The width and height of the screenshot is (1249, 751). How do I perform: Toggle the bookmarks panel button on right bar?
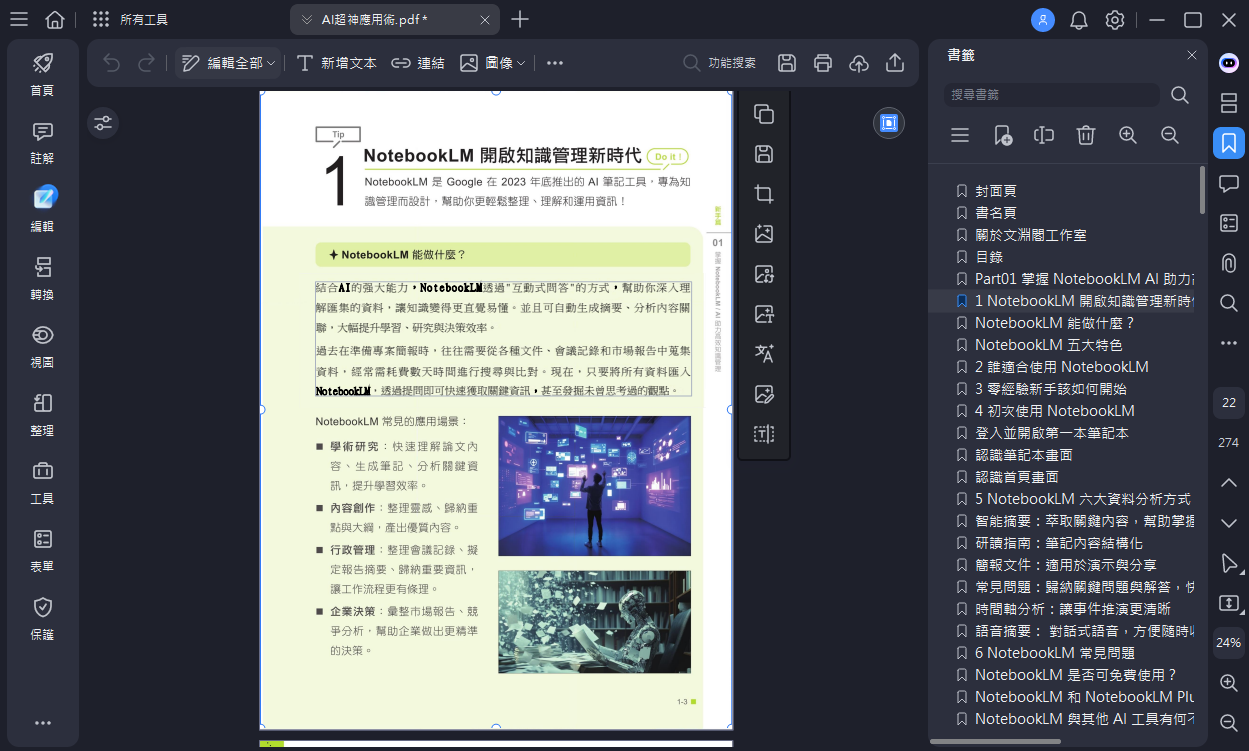(x=1229, y=143)
